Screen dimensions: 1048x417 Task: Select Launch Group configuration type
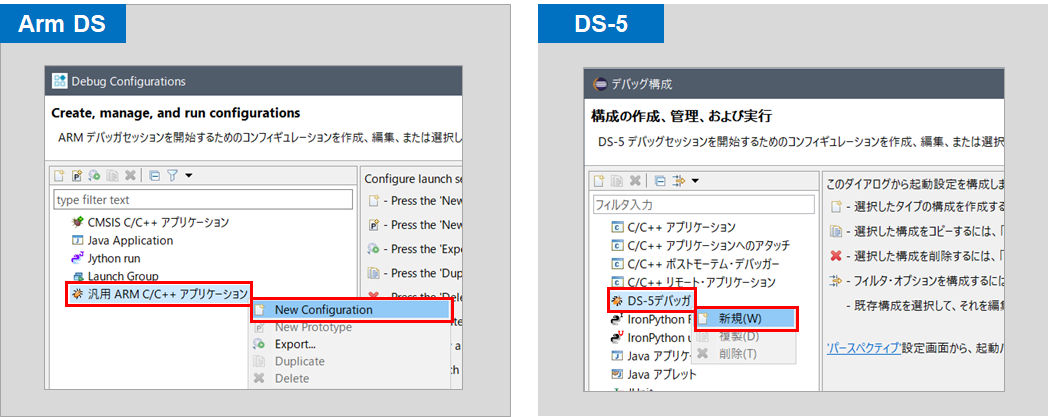[x=122, y=276]
